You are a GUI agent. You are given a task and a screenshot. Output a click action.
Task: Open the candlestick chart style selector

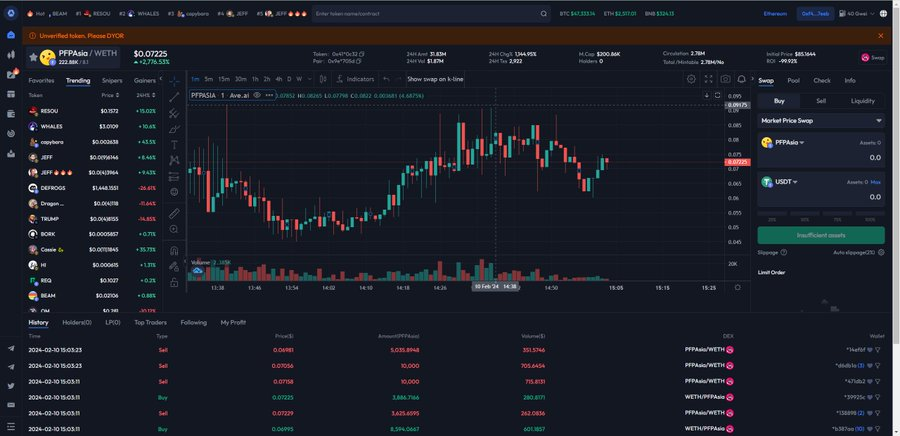point(323,79)
